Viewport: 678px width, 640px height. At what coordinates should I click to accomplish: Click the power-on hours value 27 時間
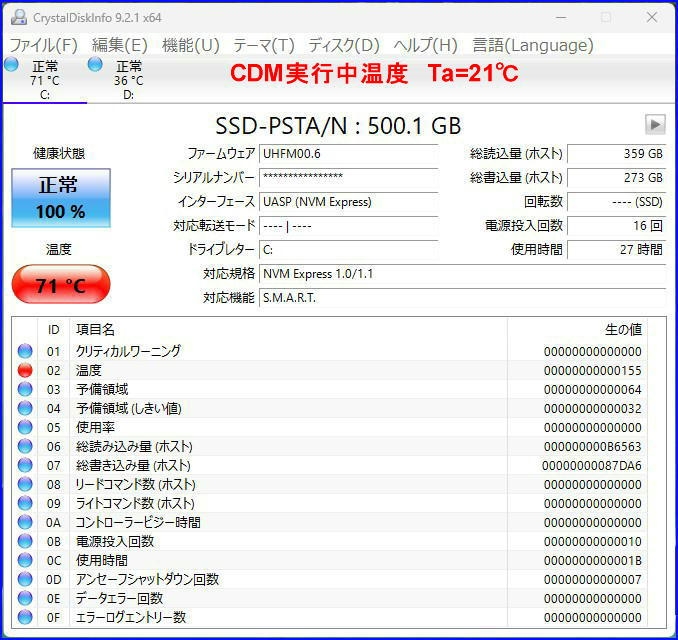coord(616,250)
